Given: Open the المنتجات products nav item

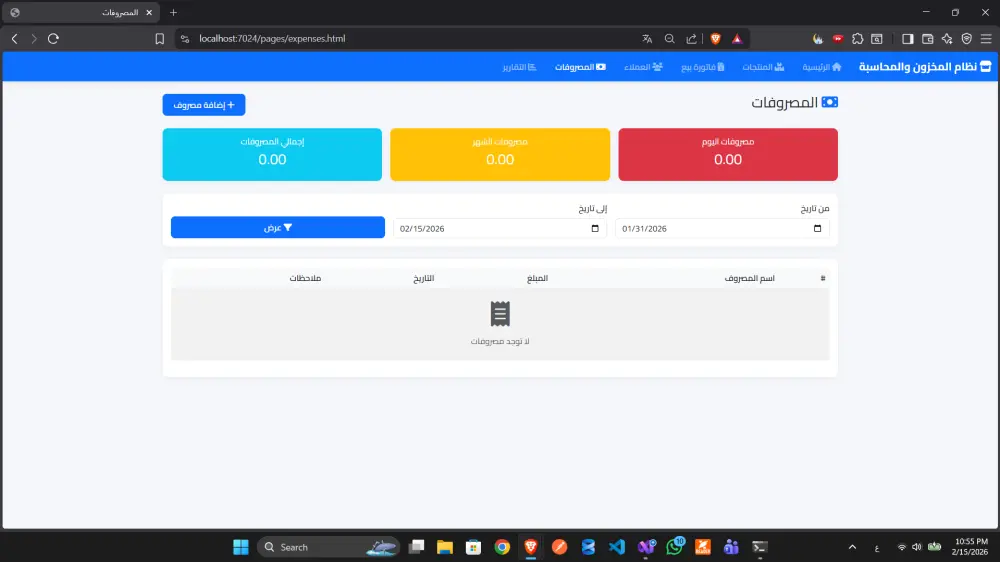Looking at the screenshot, I should click(763, 67).
